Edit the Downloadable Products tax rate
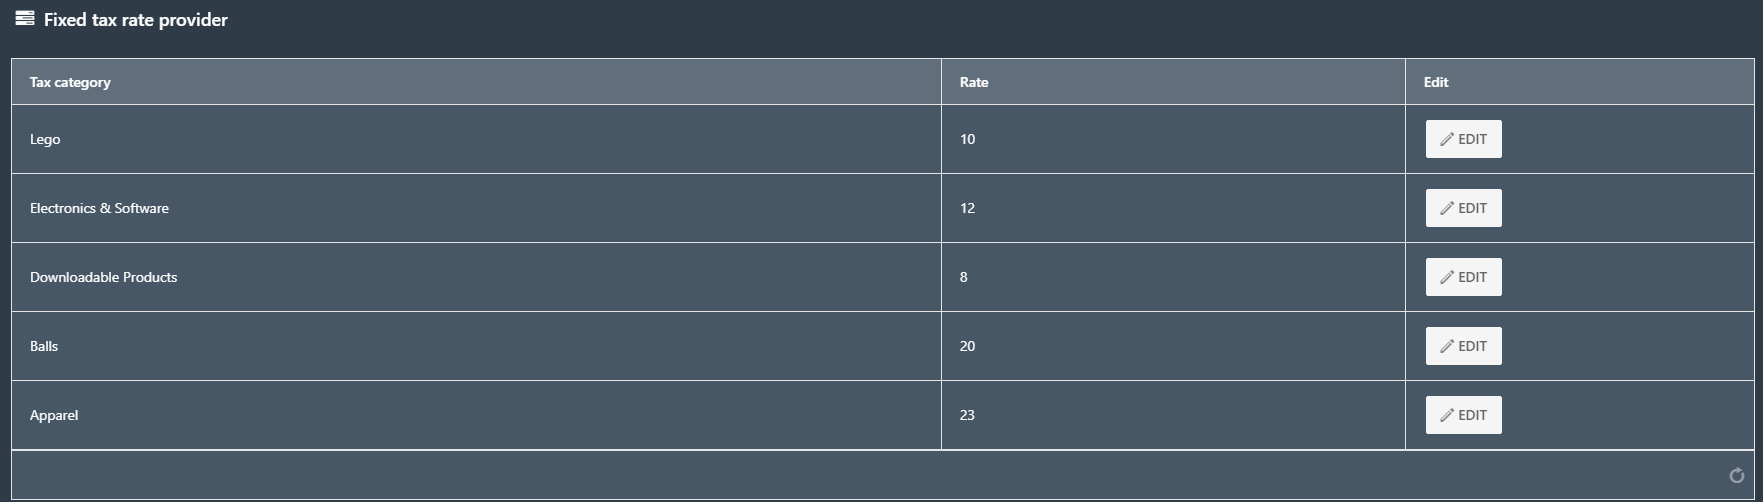This screenshot has height=502, width=1763. coord(1463,277)
